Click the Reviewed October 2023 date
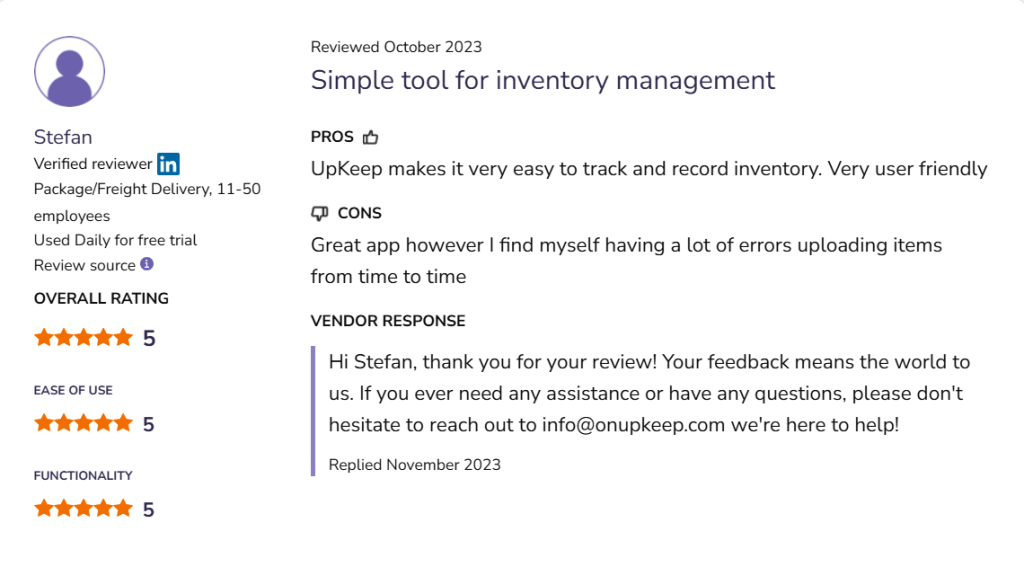1024x567 pixels. [396, 47]
